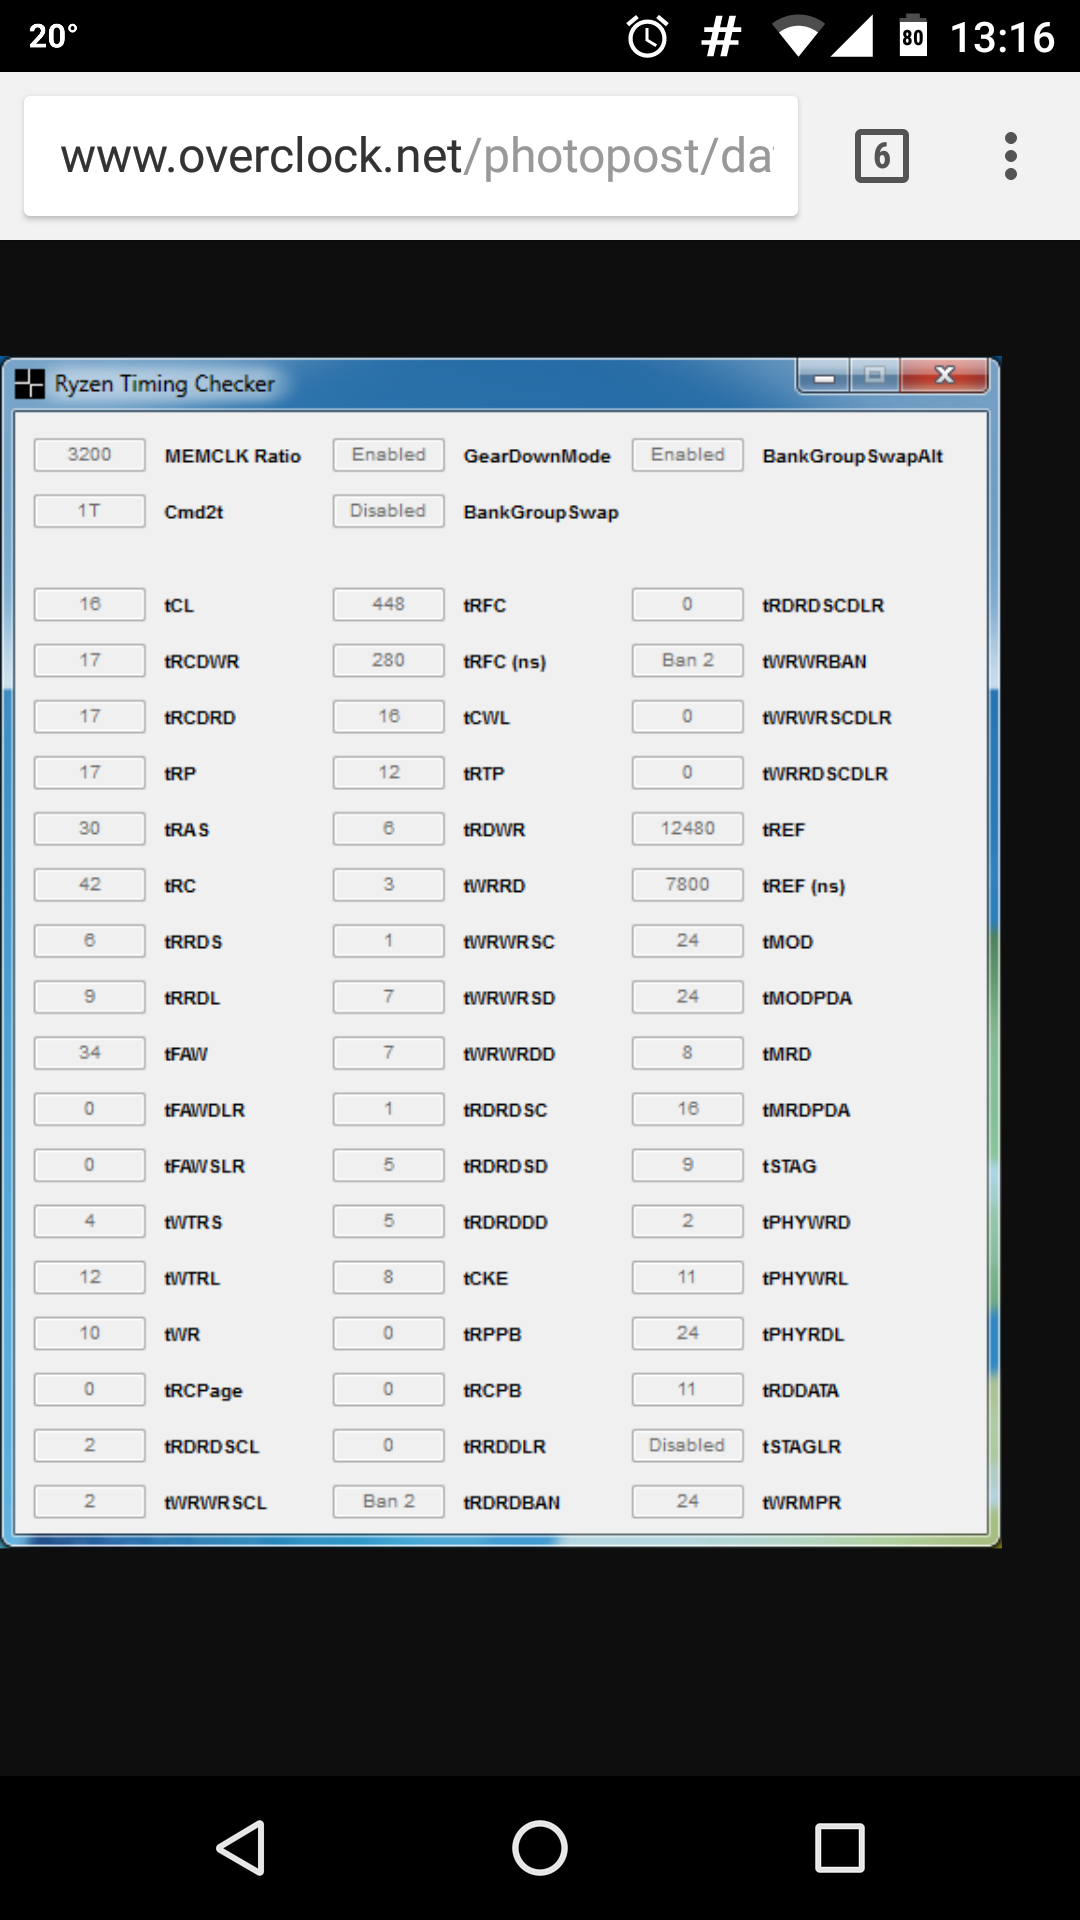Click the tREF (ns) 7800 value box
This screenshot has height=1920, width=1080.
[x=688, y=885]
